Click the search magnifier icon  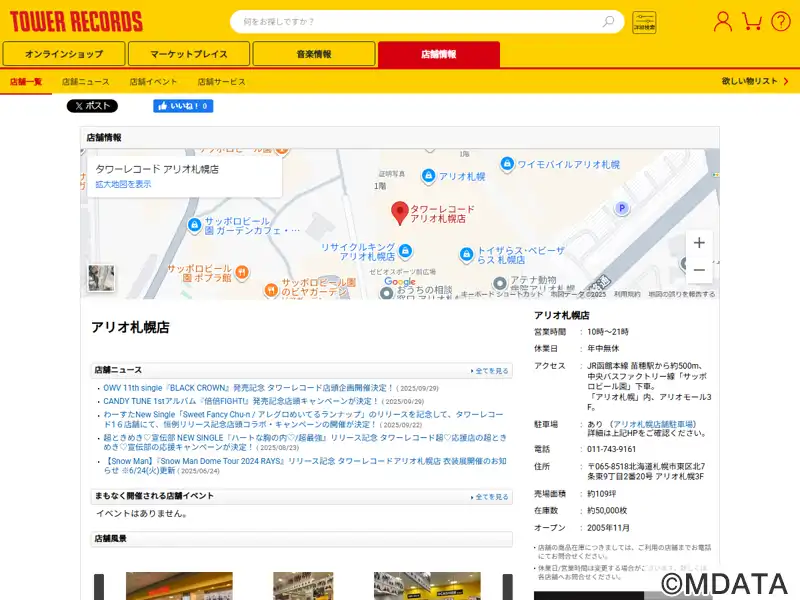point(608,21)
